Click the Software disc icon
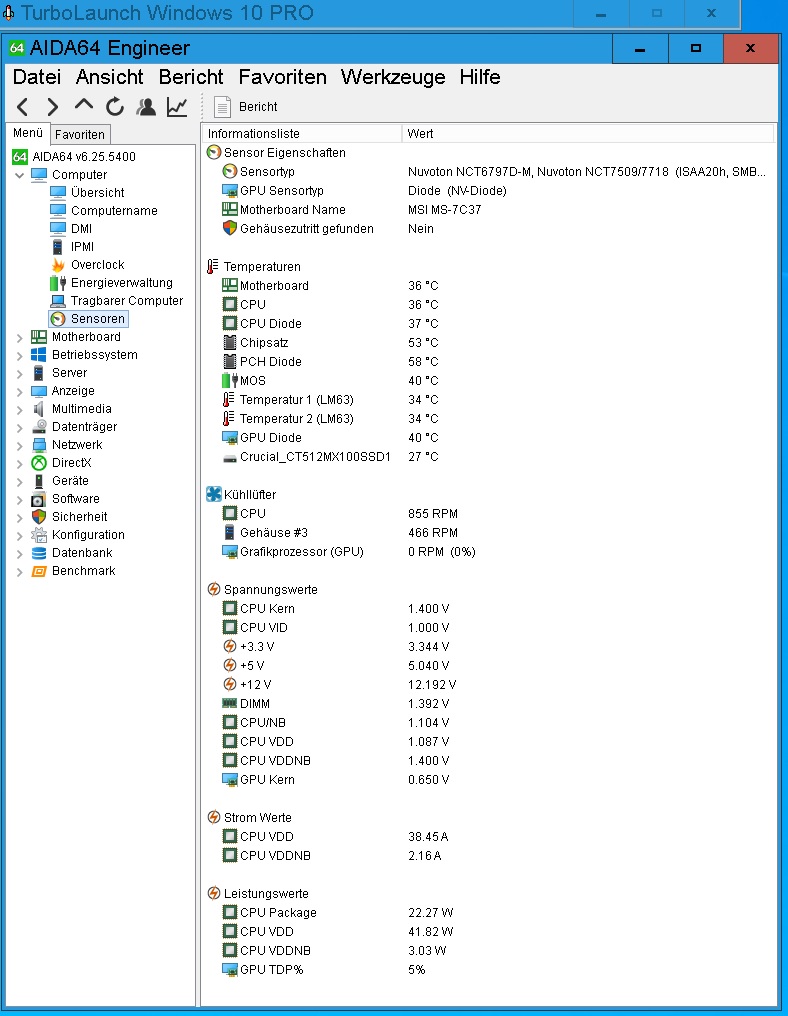 pyautogui.click(x=39, y=499)
